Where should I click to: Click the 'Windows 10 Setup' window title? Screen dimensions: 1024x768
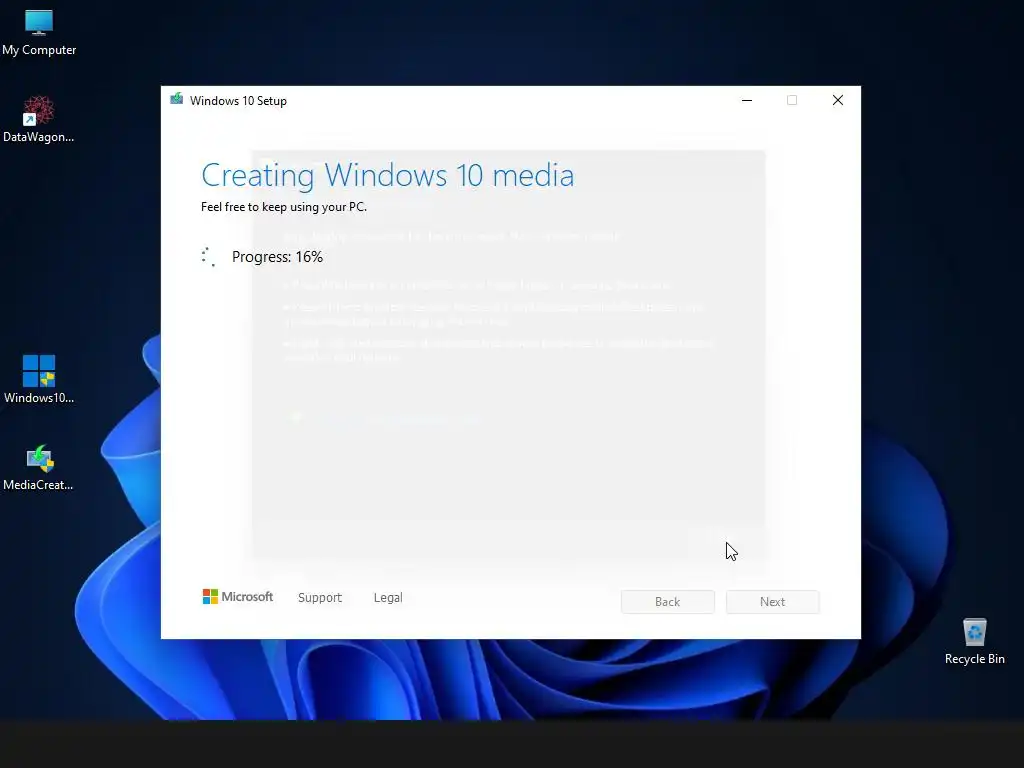[238, 101]
